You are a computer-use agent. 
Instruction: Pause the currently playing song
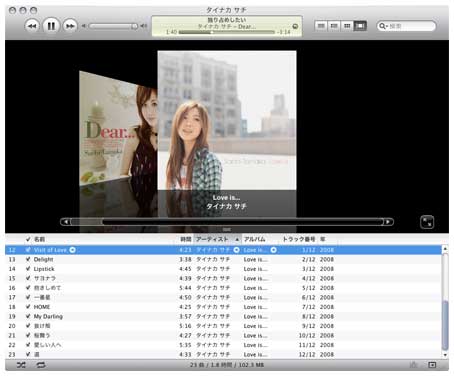[51, 26]
